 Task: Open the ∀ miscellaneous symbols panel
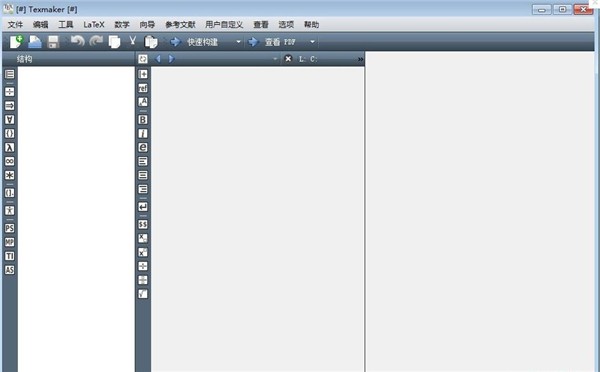10,119
